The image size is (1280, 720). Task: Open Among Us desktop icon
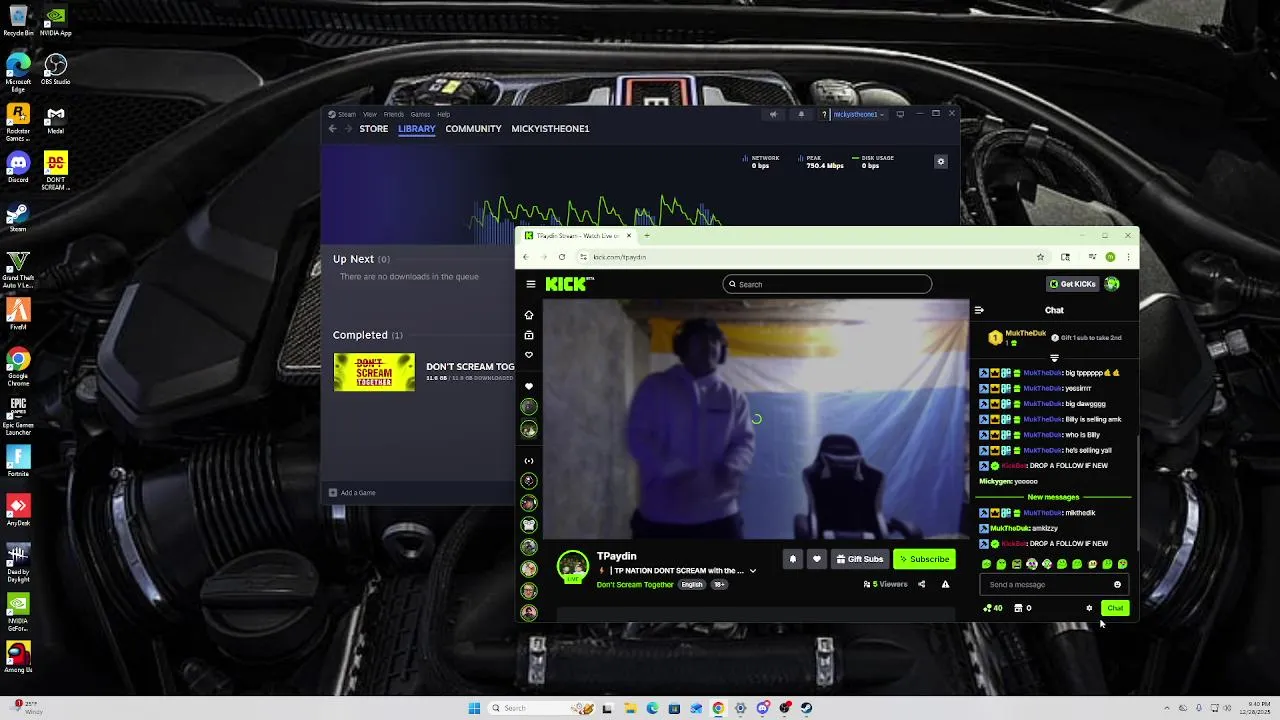[18, 657]
